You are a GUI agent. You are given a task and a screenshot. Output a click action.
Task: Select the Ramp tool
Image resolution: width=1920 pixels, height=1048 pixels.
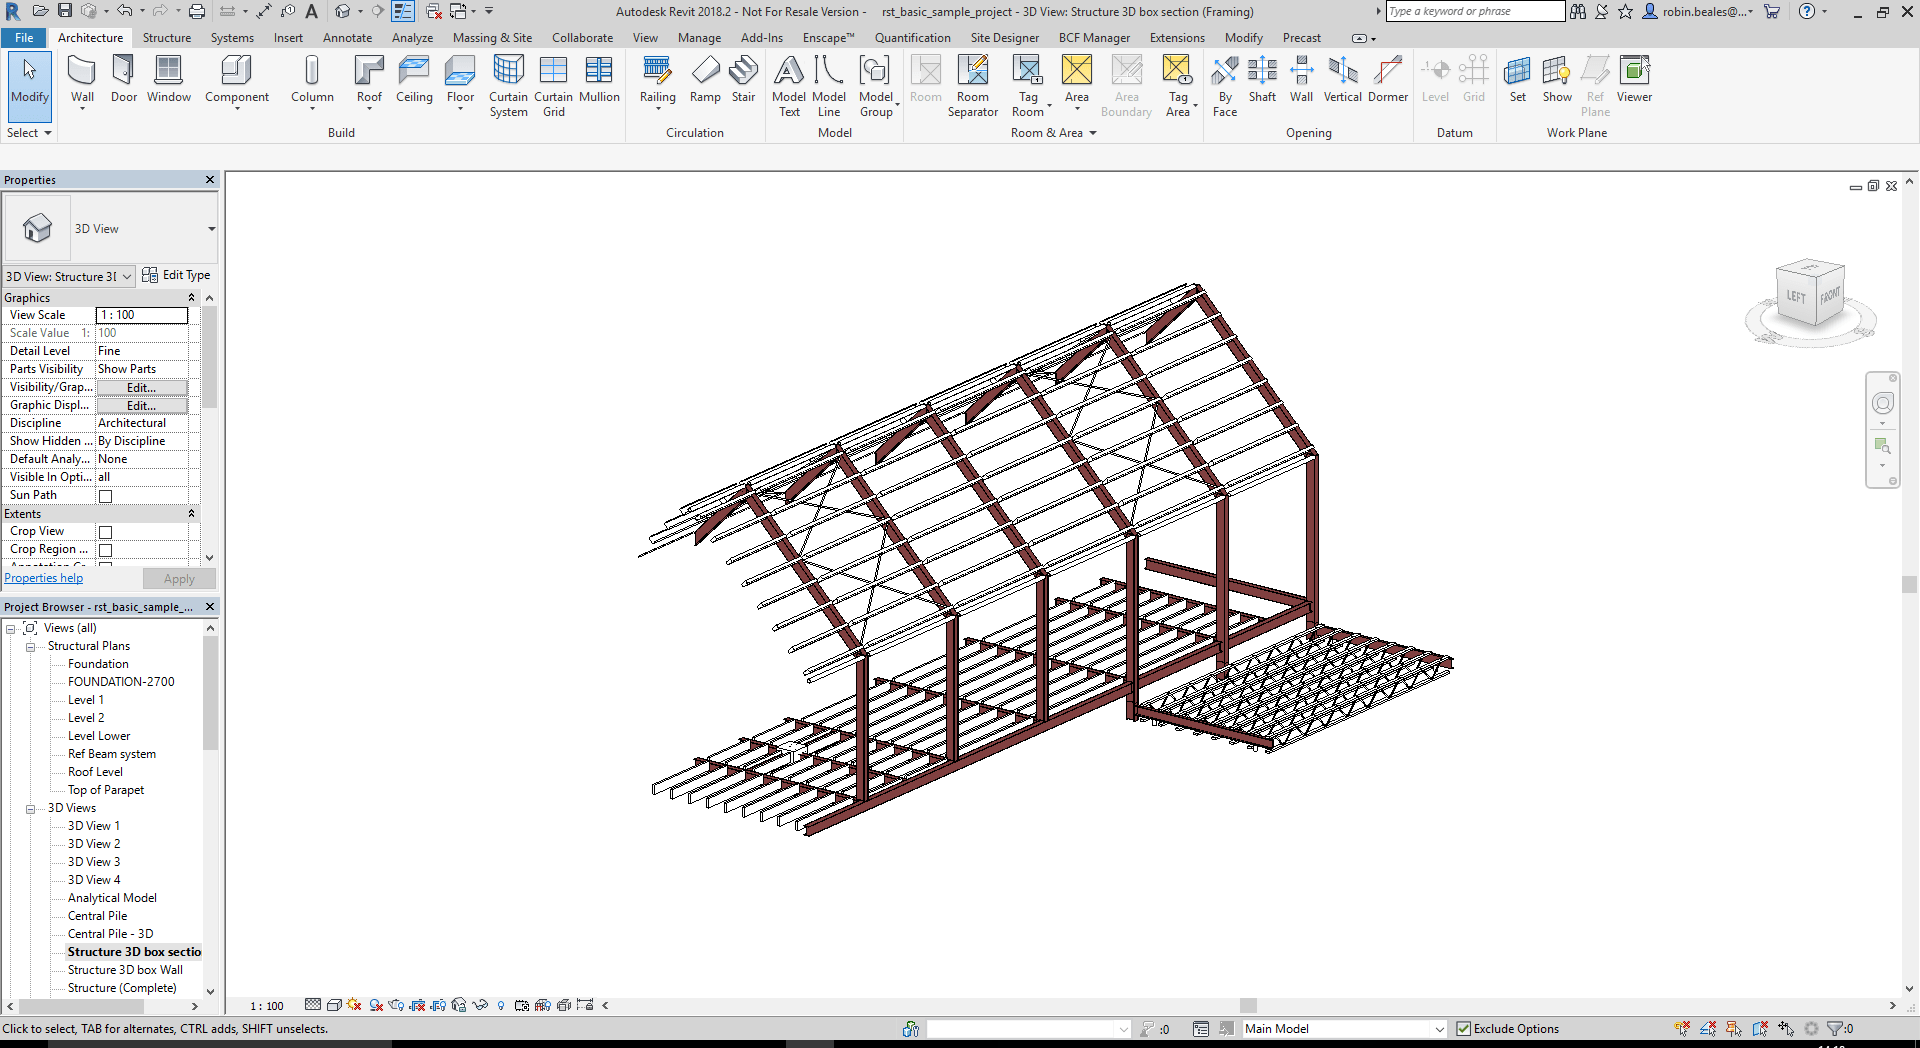705,79
